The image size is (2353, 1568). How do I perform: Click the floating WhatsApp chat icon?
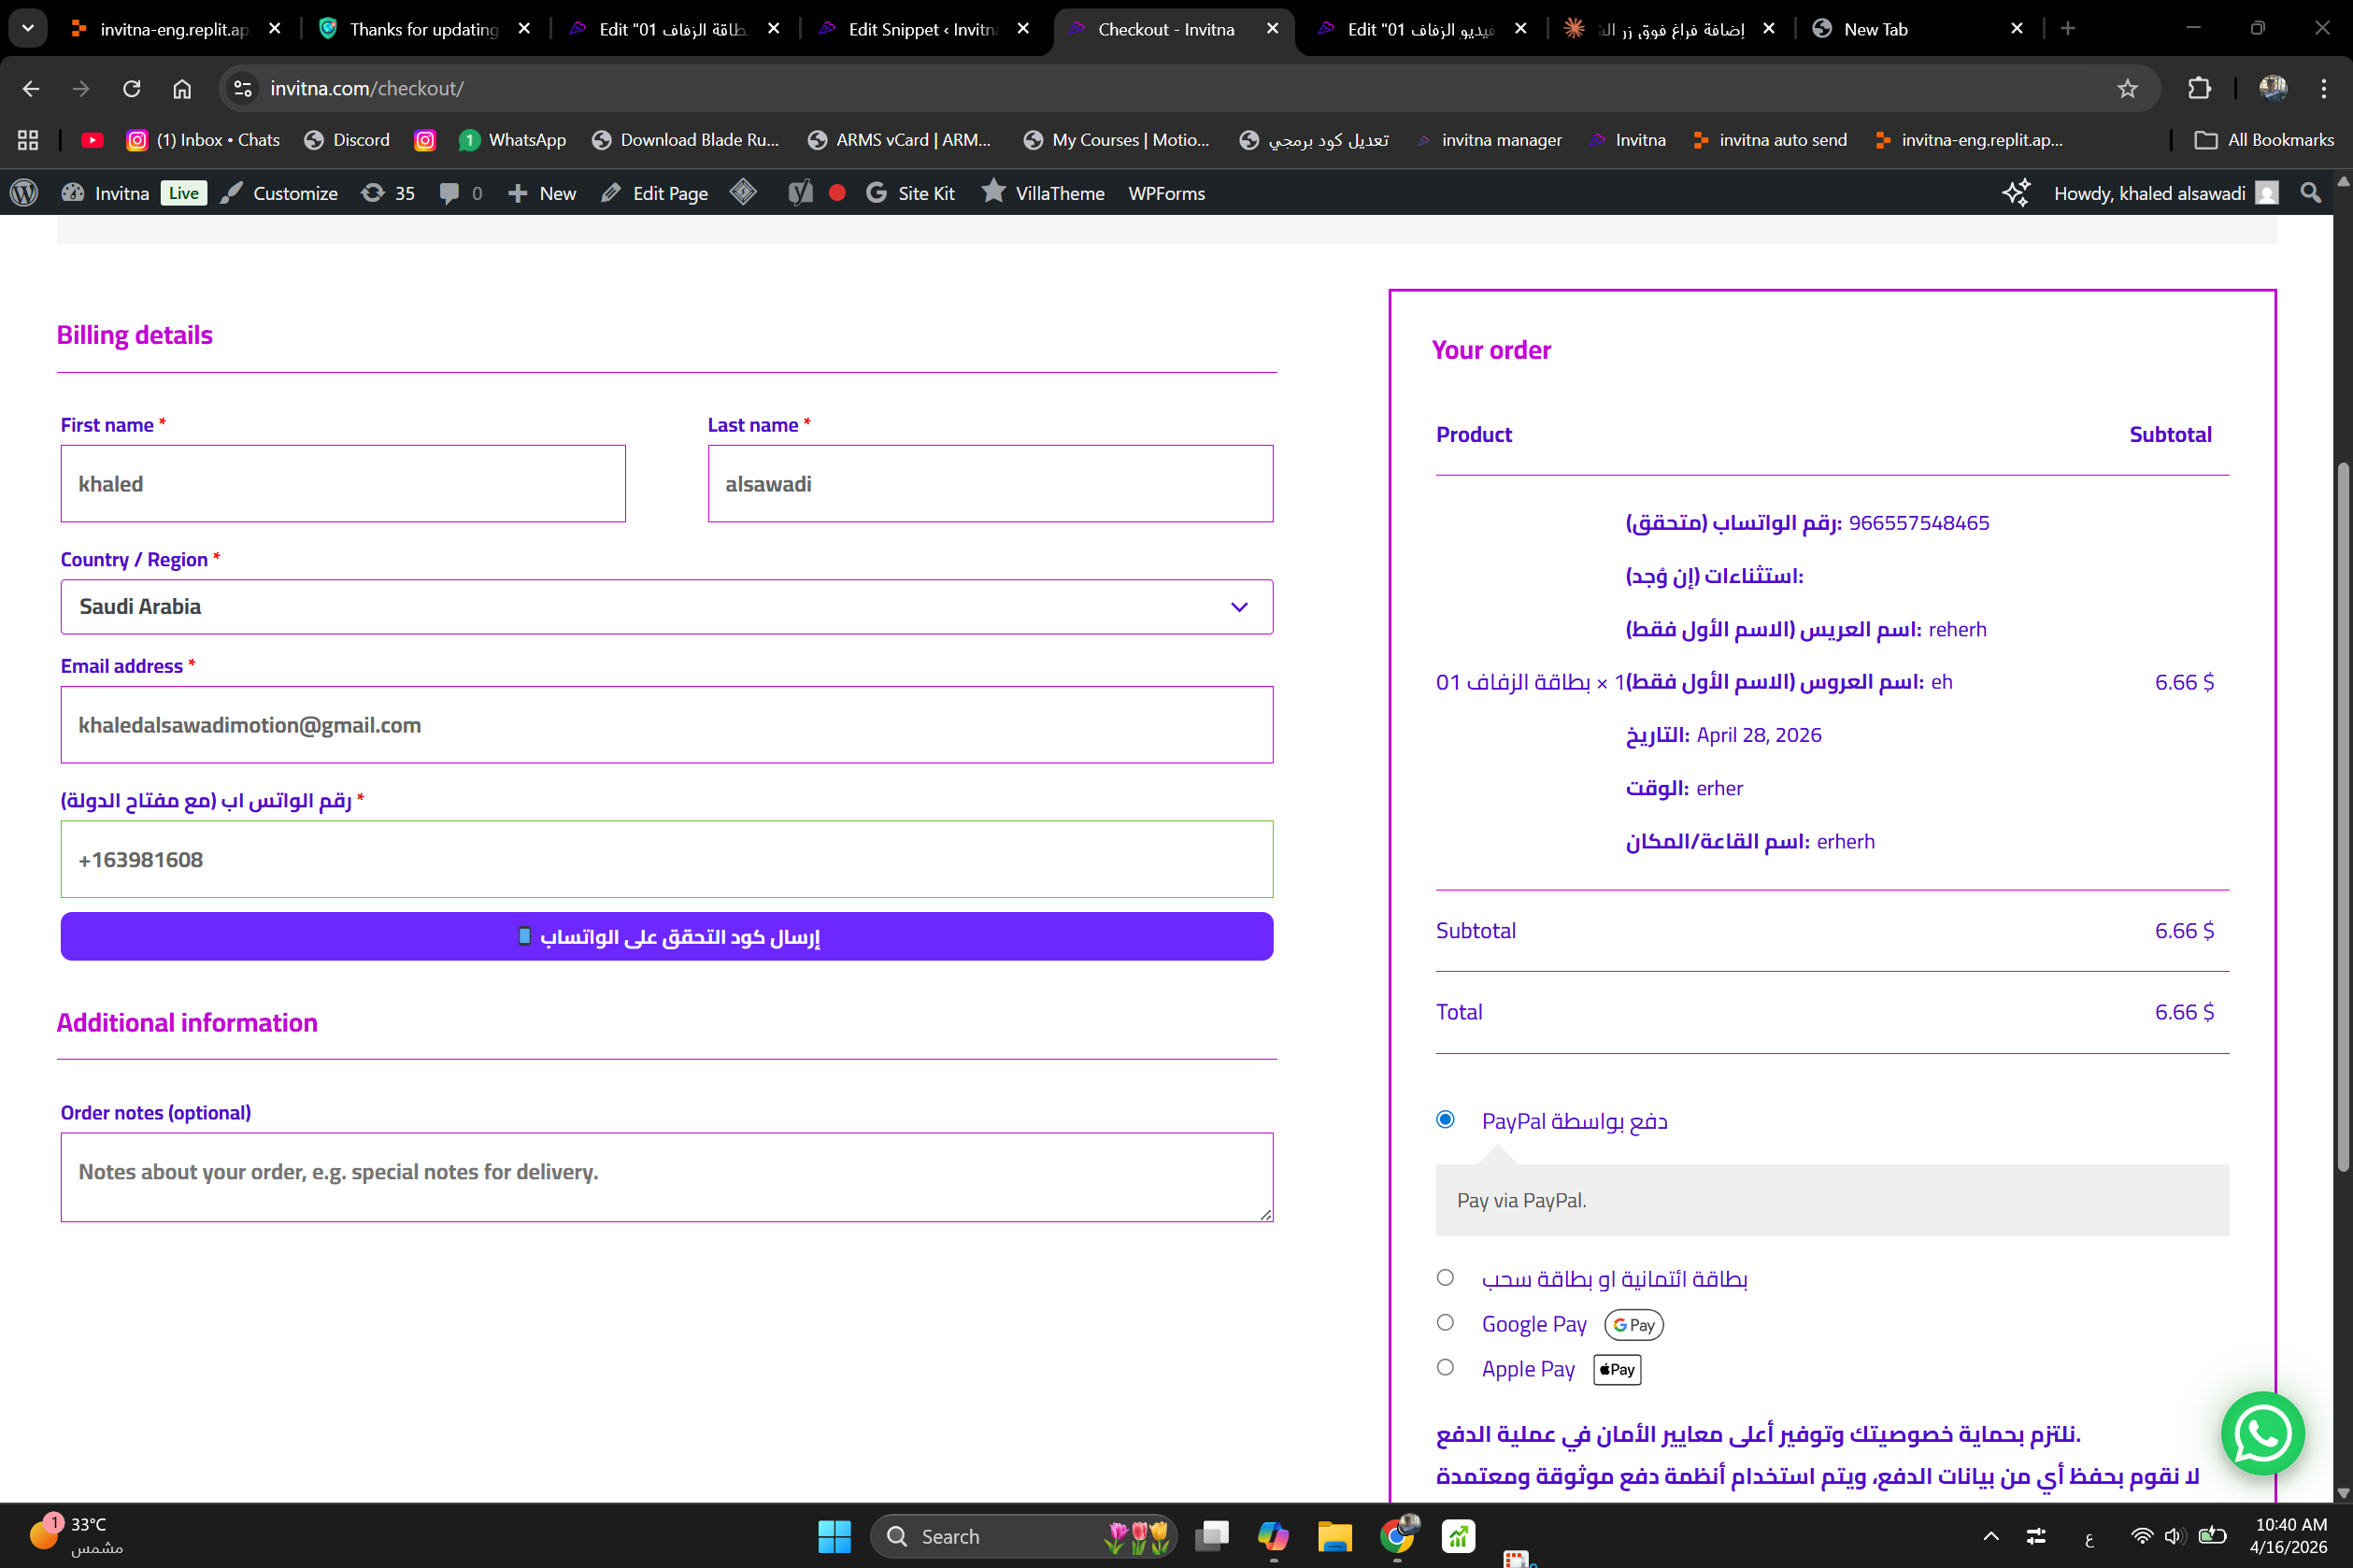[2262, 1433]
